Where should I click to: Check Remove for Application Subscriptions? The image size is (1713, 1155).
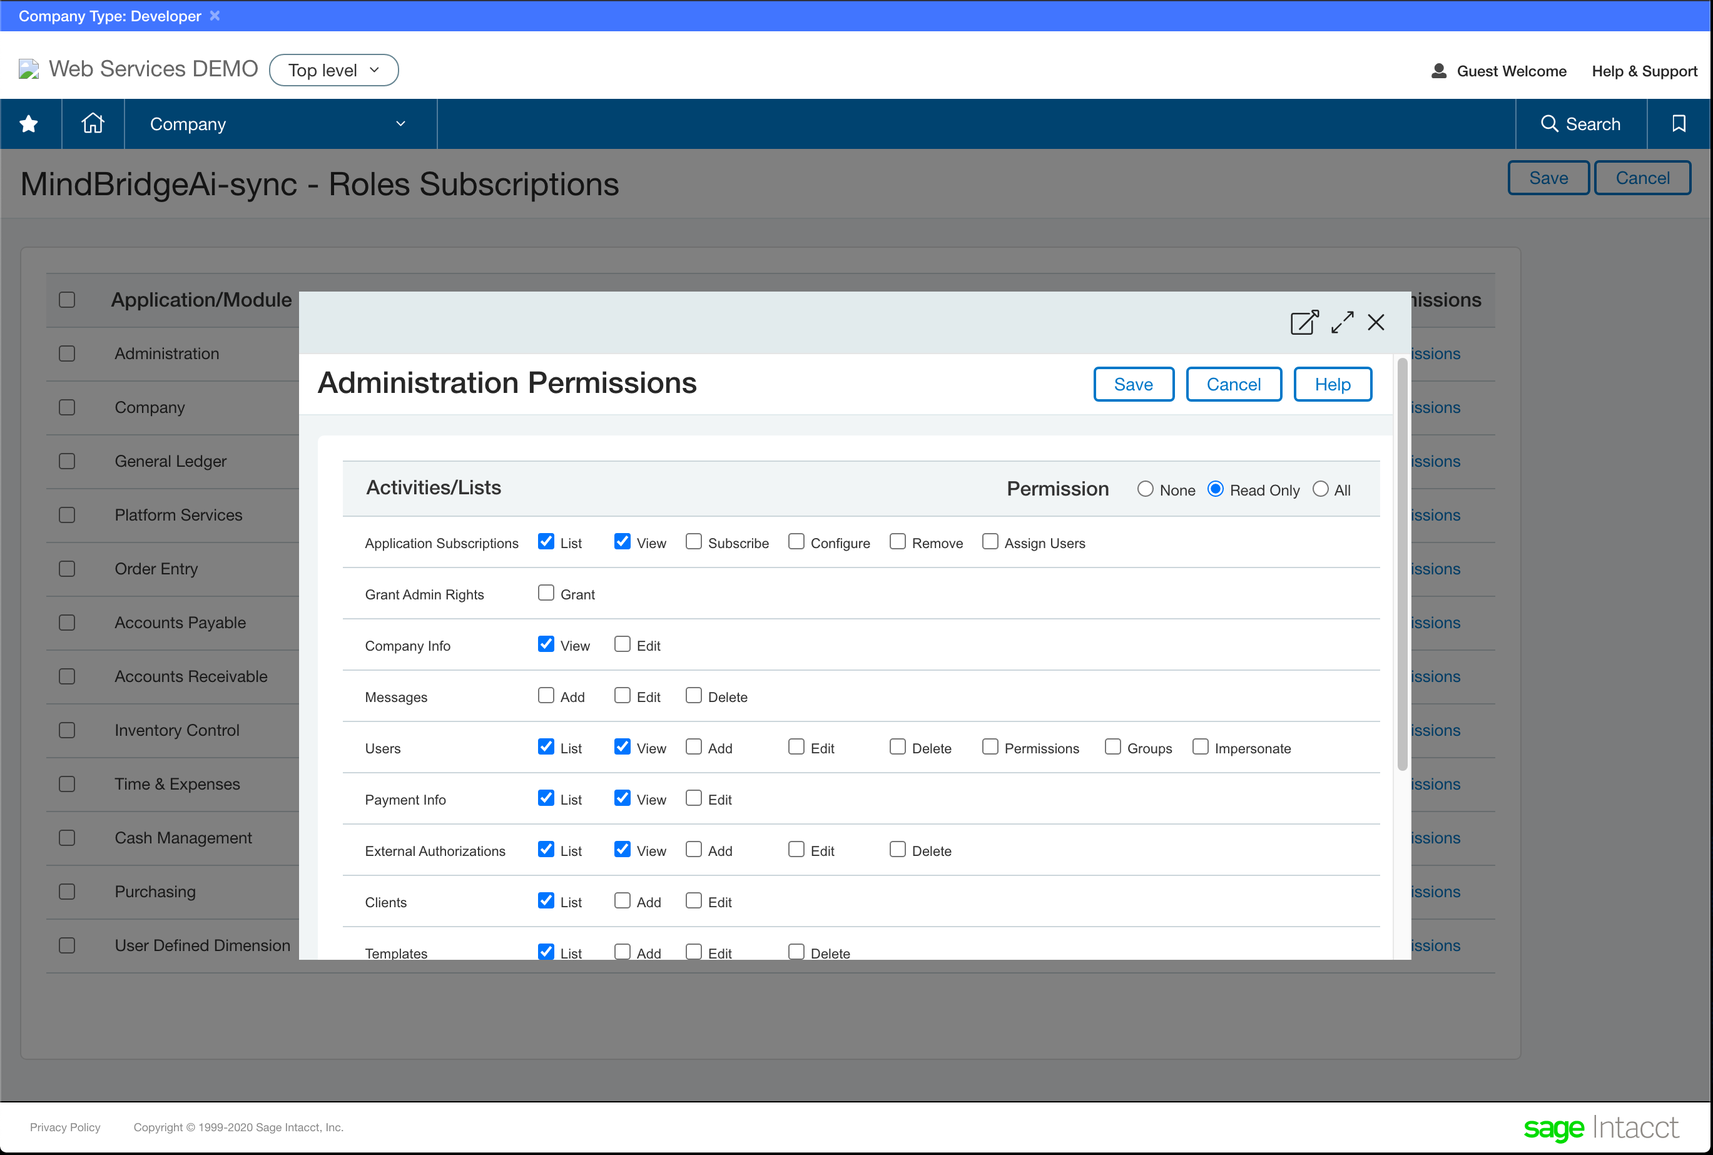tap(897, 542)
